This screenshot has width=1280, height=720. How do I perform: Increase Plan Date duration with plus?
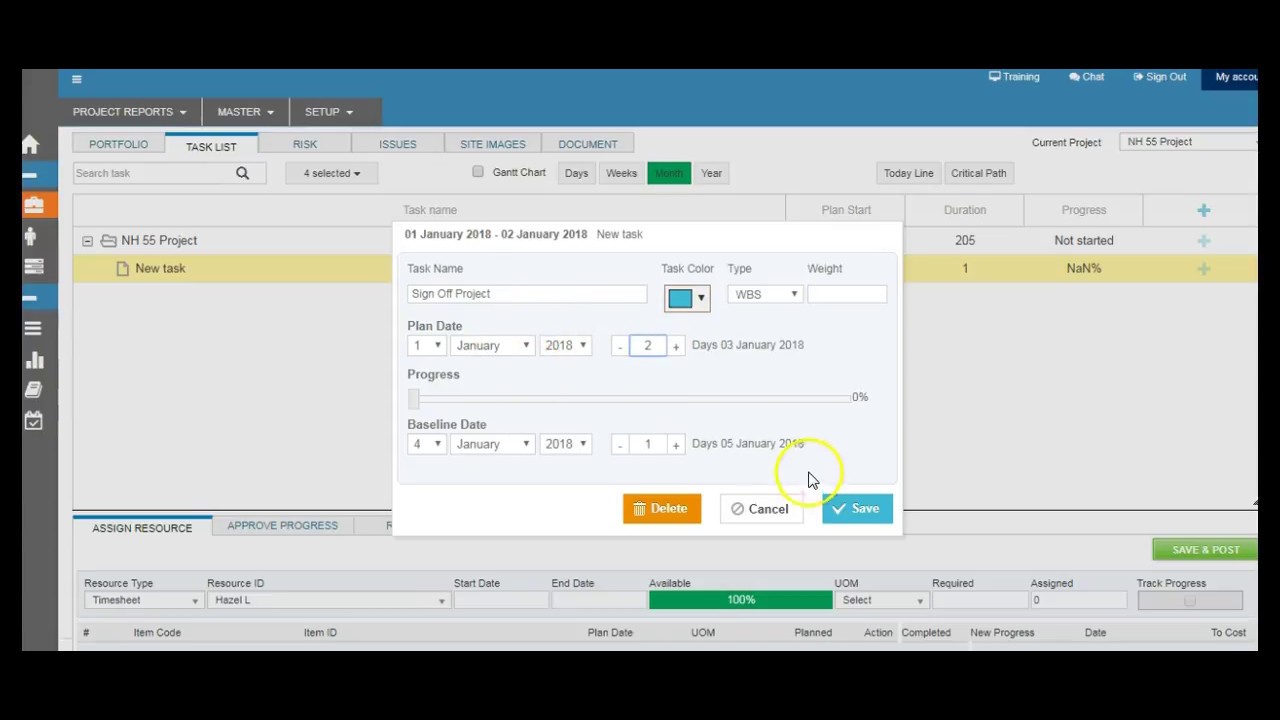pos(676,346)
